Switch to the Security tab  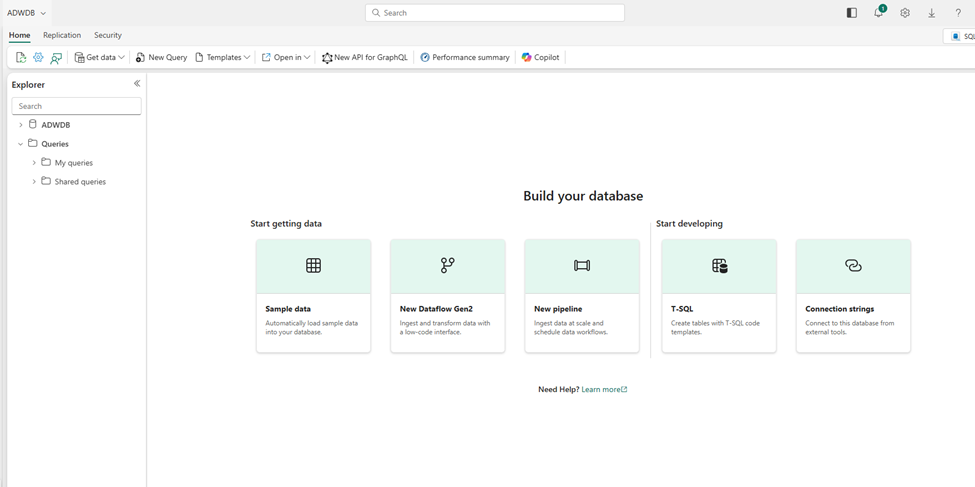(108, 35)
